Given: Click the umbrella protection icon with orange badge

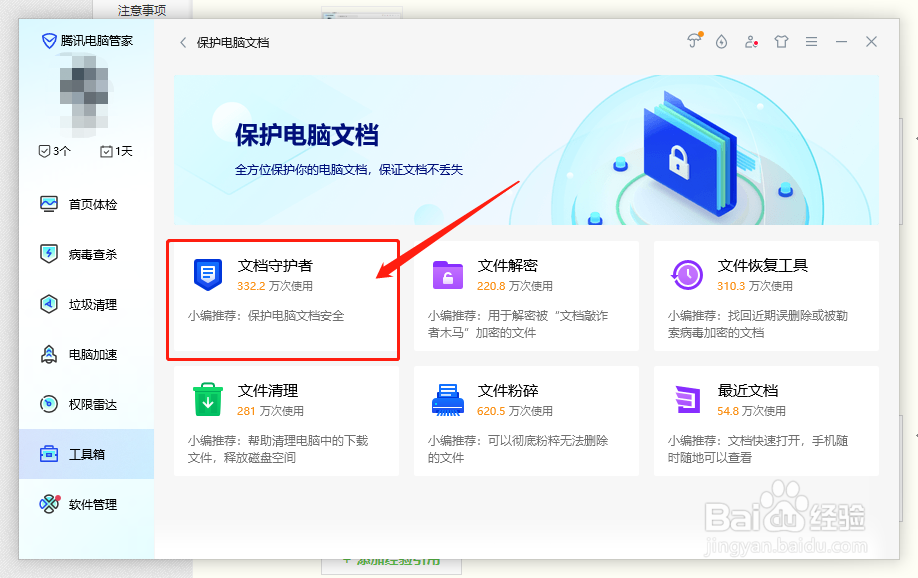Looking at the screenshot, I should [x=693, y=41].
